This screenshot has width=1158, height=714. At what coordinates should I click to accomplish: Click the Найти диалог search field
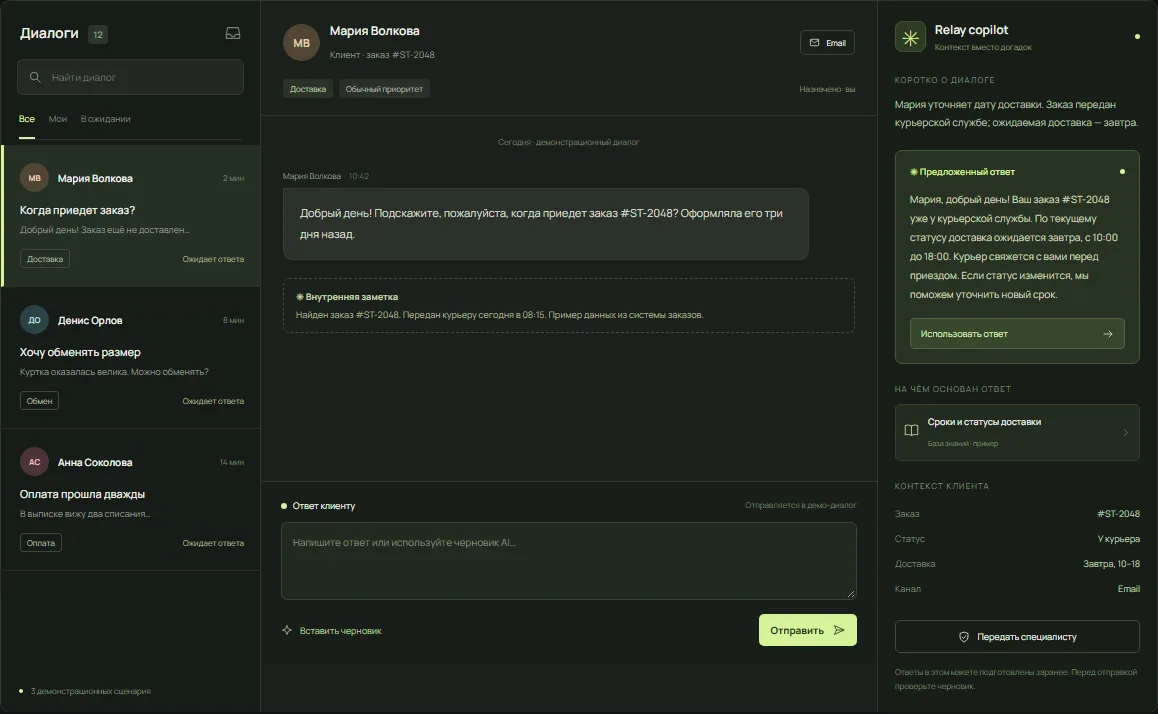point(131,77)
